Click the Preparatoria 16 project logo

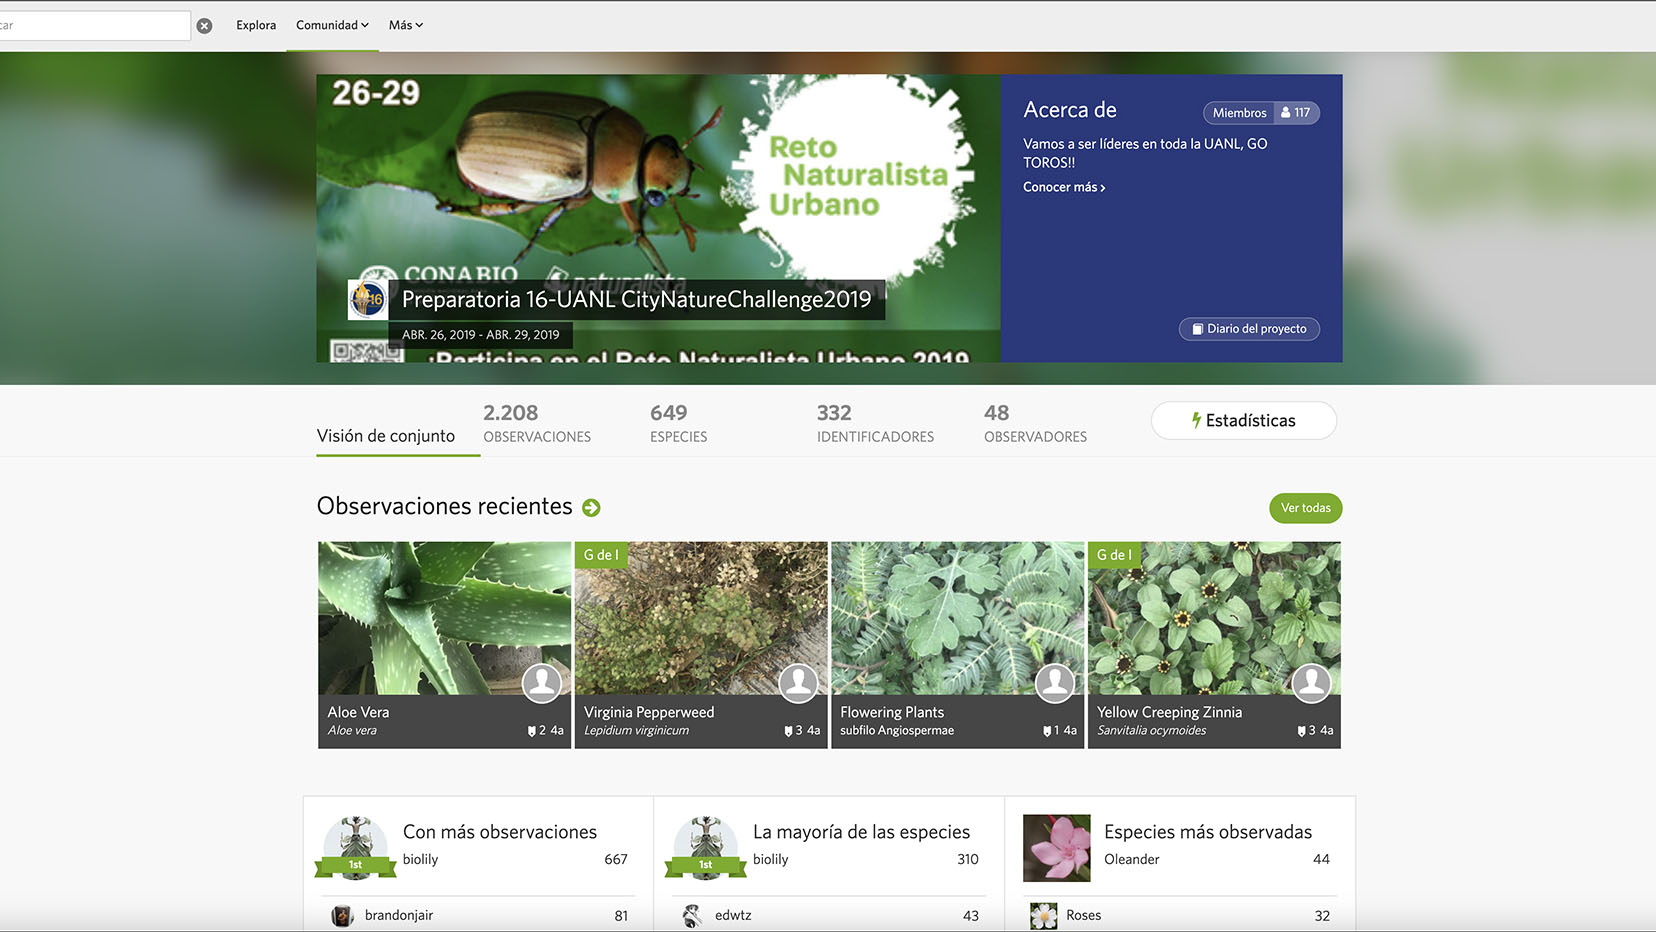click(368, 299)
